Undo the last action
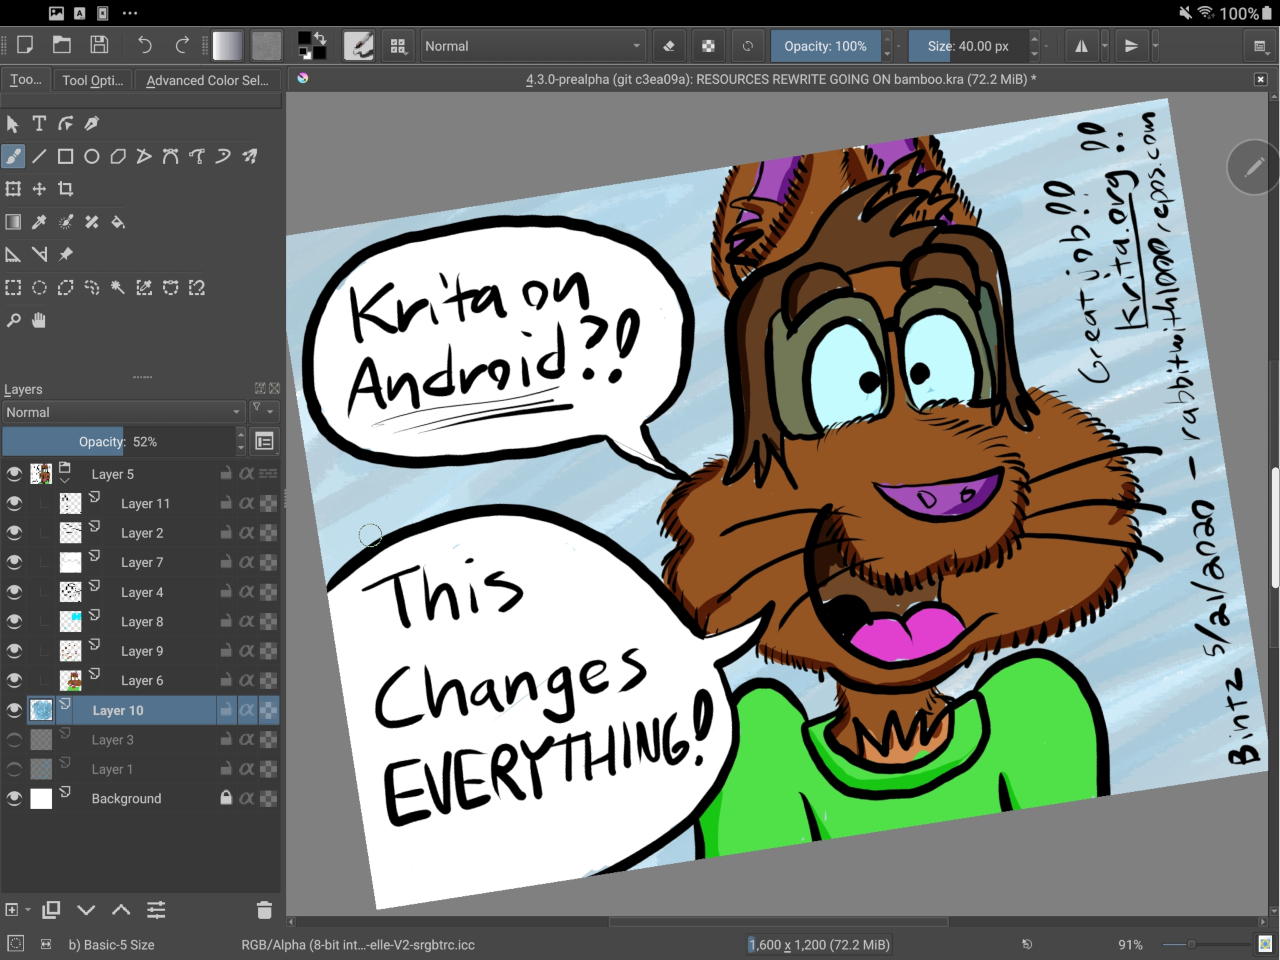1280x960 pixels. click(x=145, y=45)
